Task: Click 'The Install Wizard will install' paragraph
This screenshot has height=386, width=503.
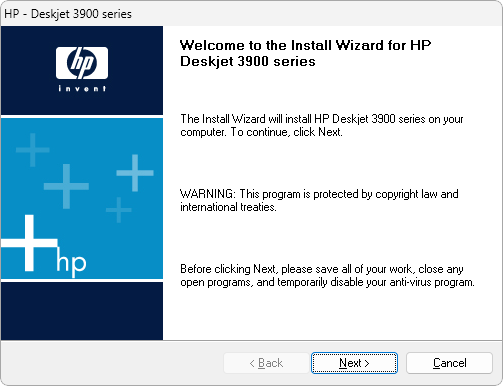Action: 322,125
